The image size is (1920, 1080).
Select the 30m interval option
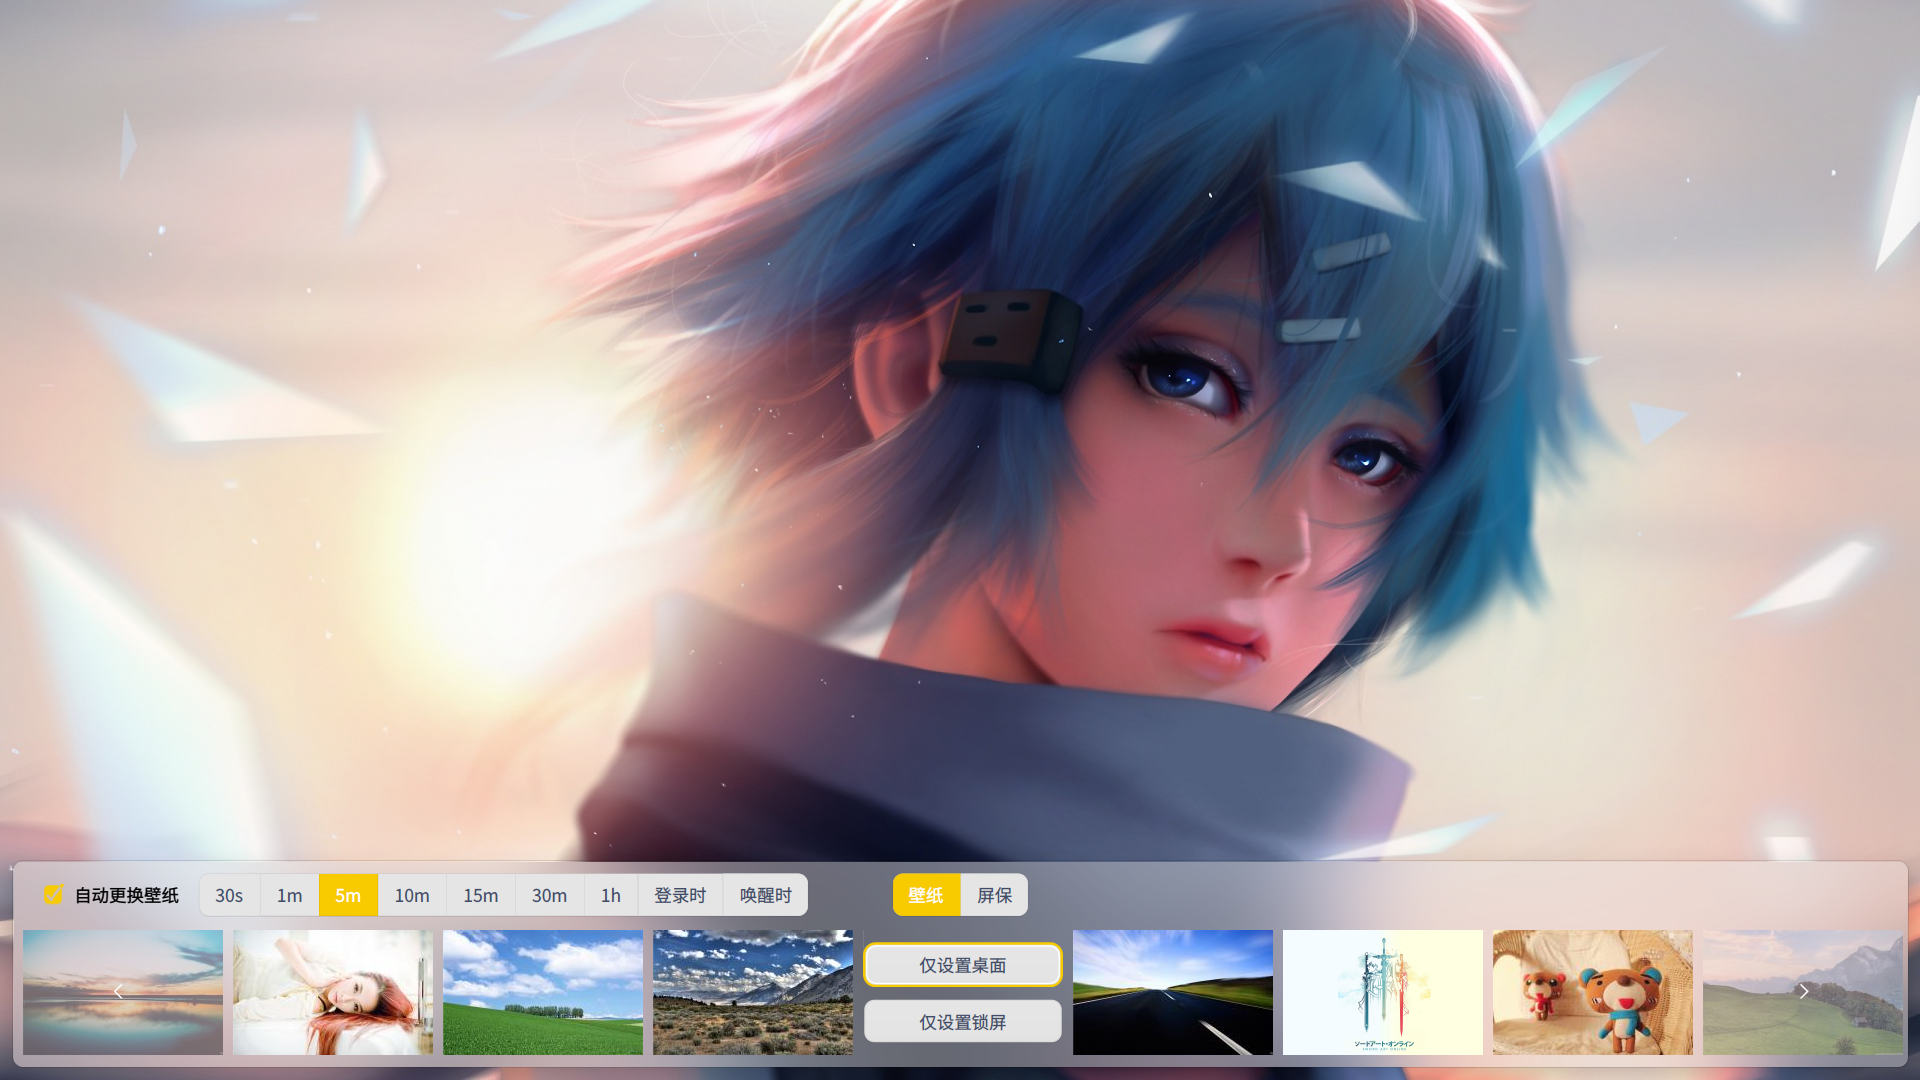(549, 895)
